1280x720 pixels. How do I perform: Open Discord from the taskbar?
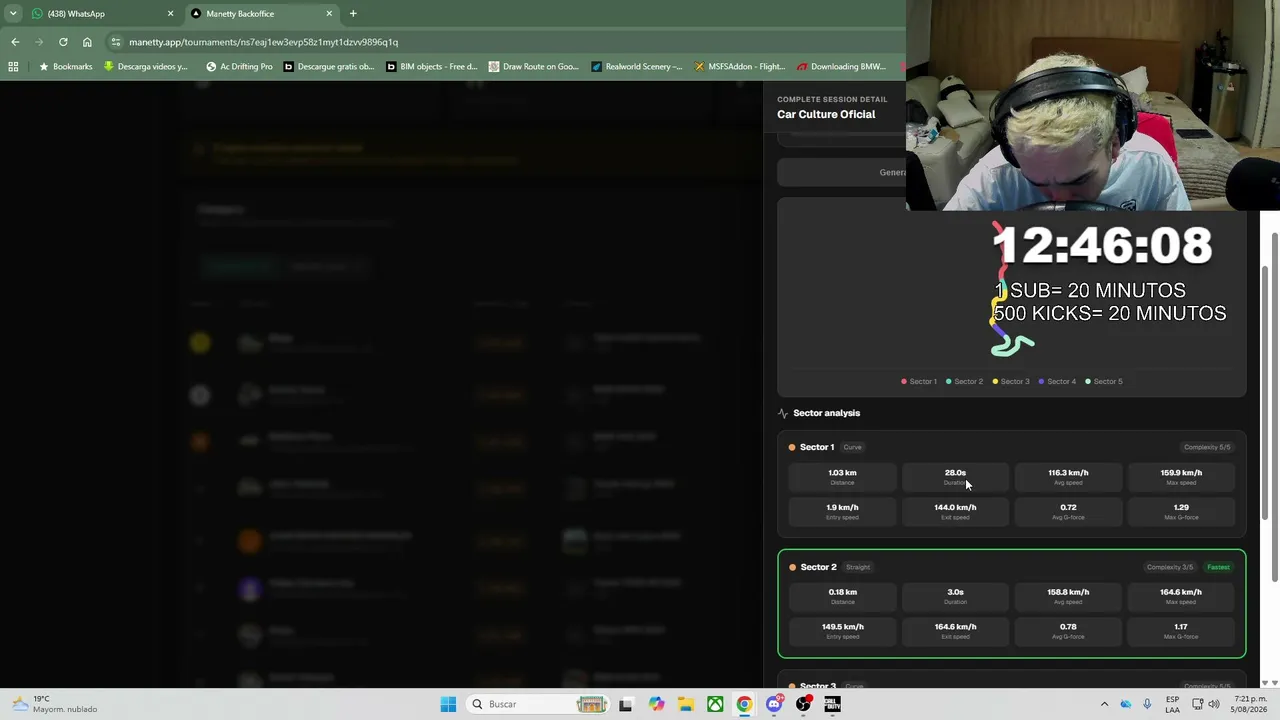coord(774,704)
